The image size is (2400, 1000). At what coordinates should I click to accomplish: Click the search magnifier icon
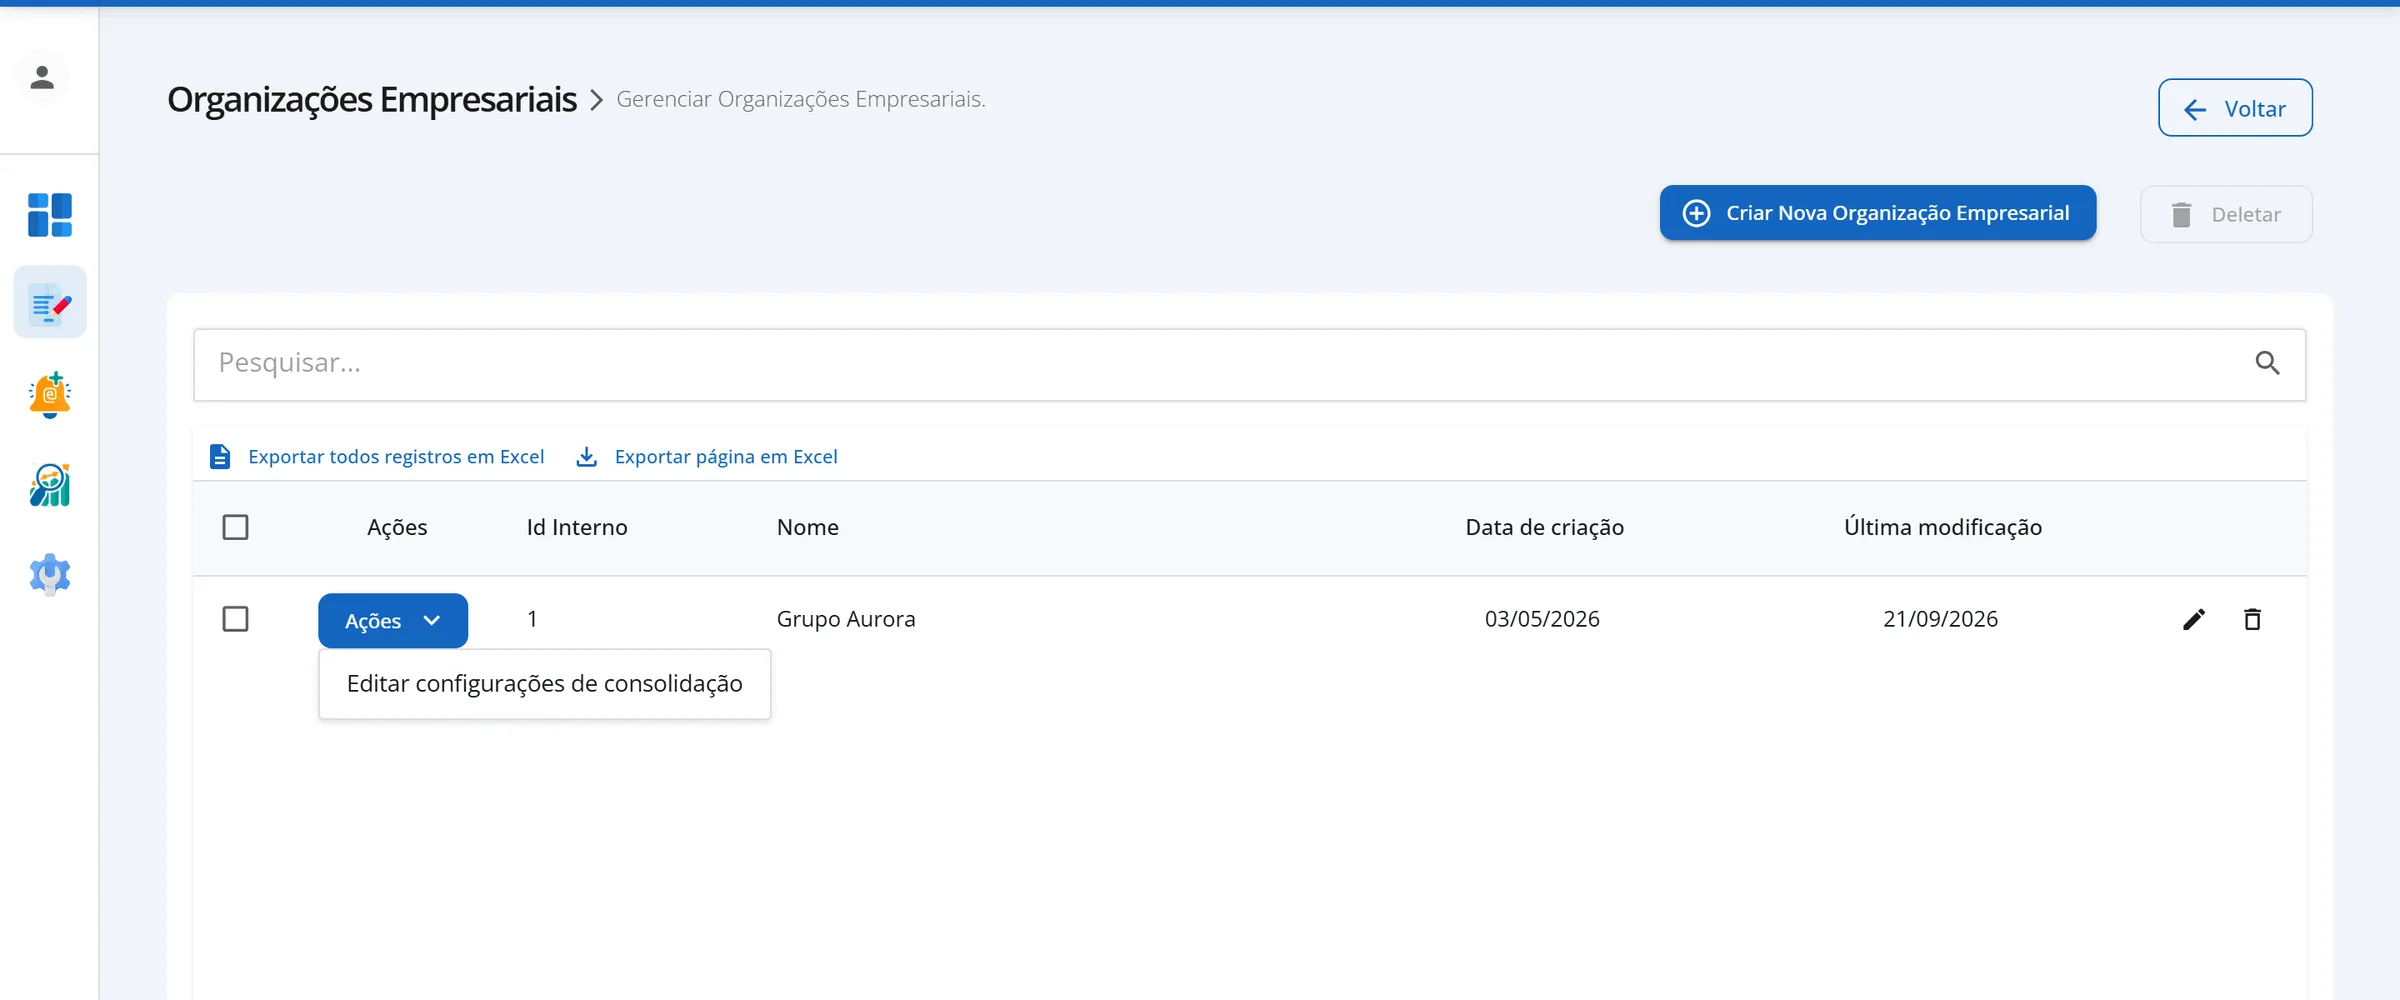[x=2268, y=363]
